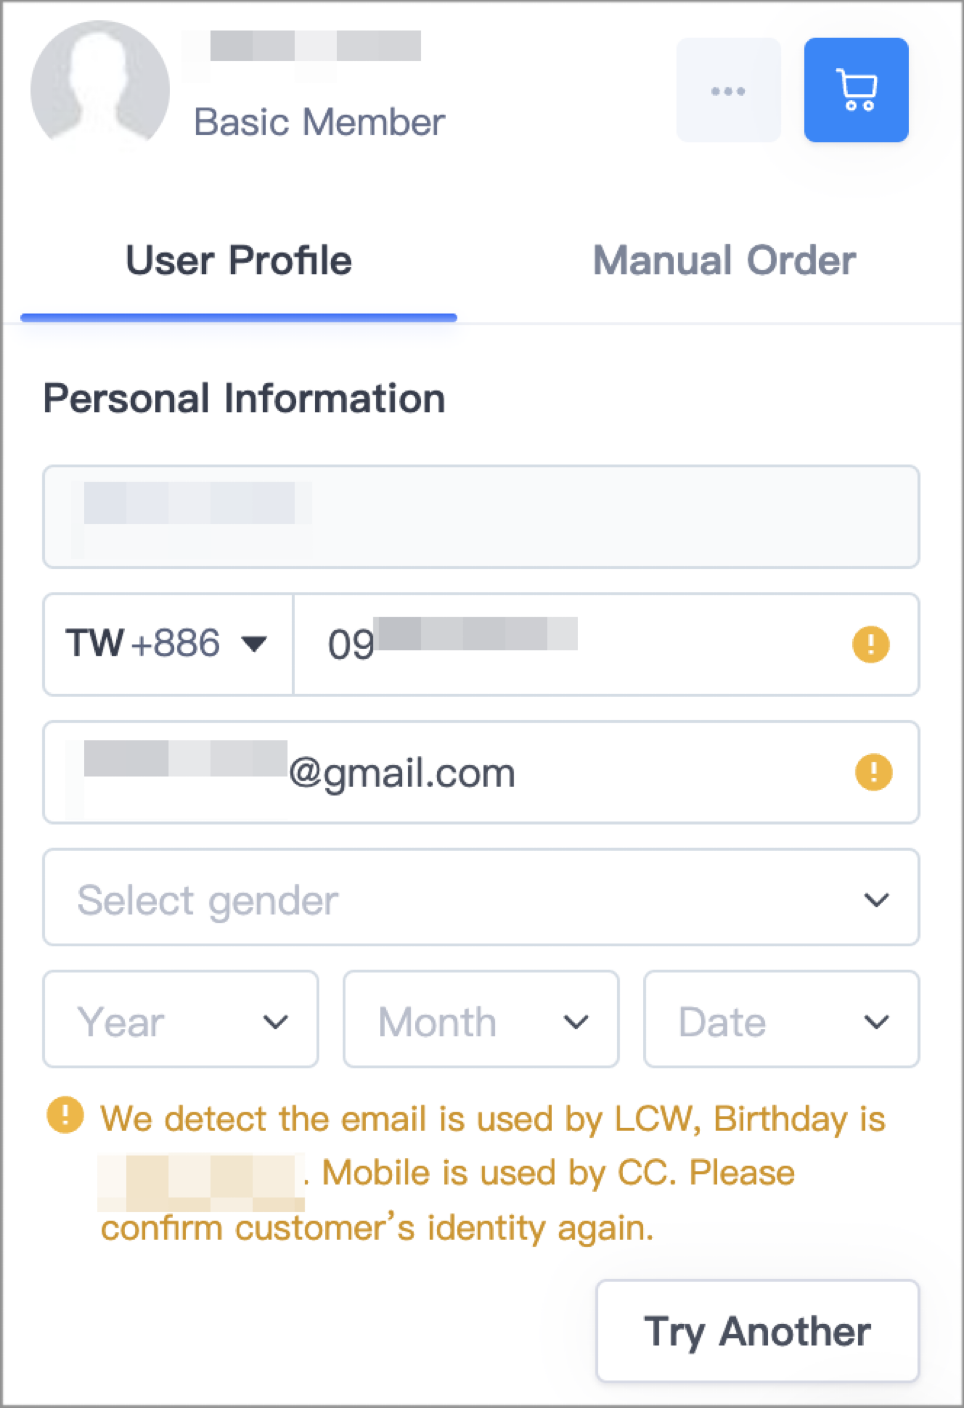Expand the Month dropdown

tap(481, 1020)
